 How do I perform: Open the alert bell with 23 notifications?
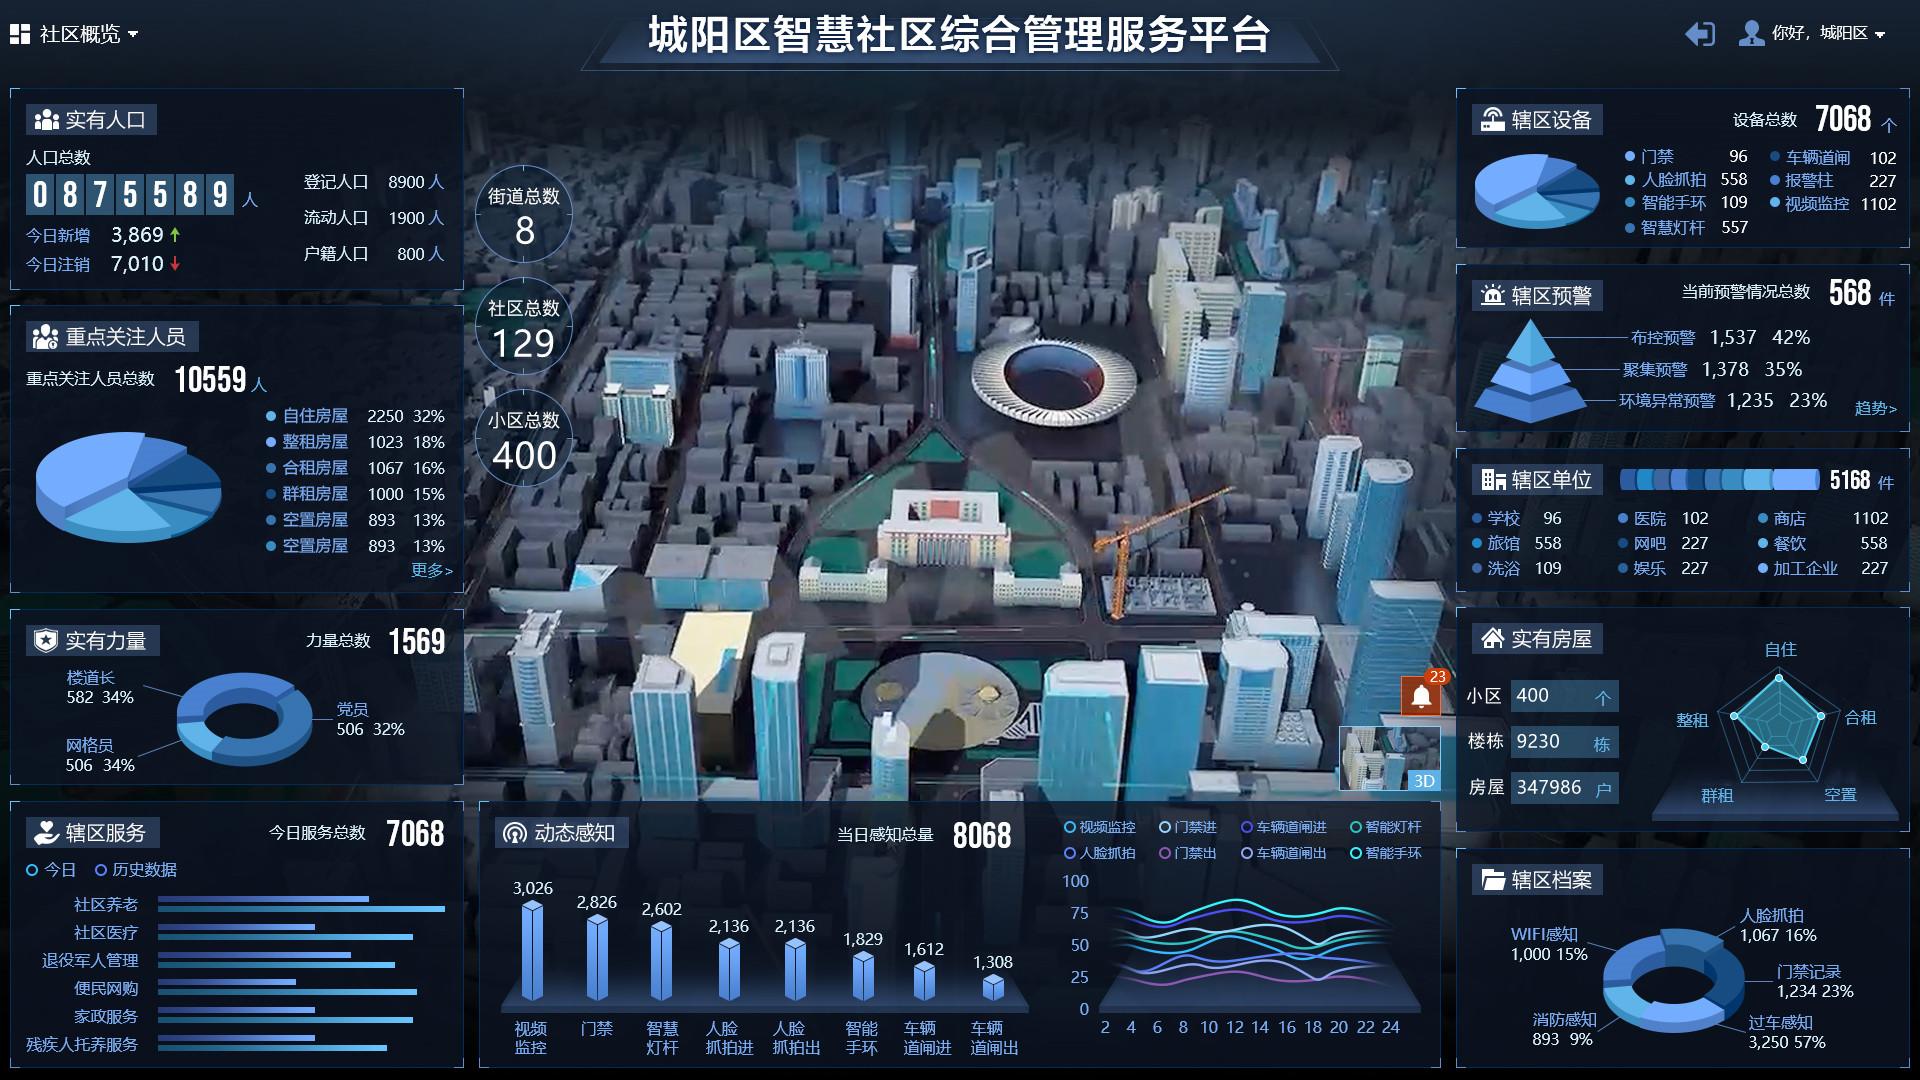1421,696
